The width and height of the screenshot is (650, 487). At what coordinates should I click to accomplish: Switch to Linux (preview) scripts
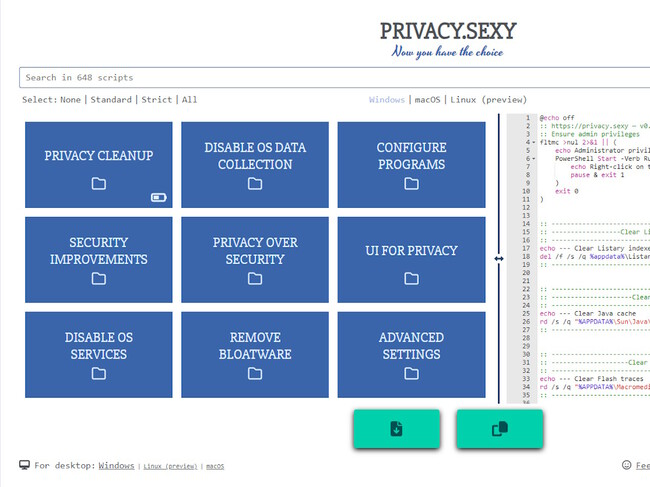tap(488, 100)
